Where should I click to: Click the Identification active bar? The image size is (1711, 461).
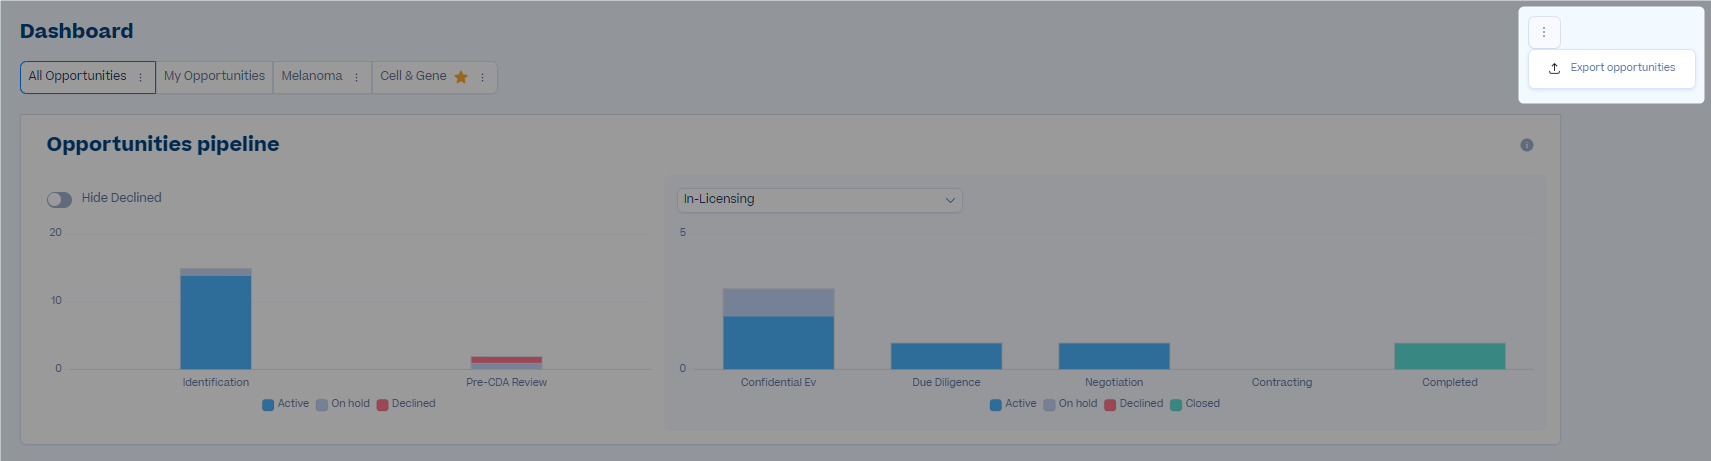[x=215, y=320]
